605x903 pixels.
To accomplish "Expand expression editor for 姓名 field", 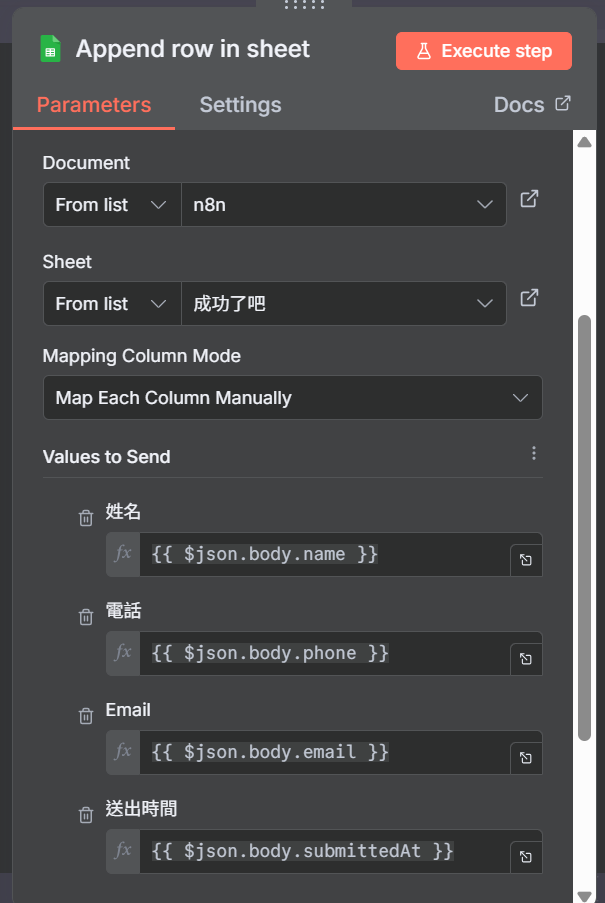I will [x=526, y=561].
